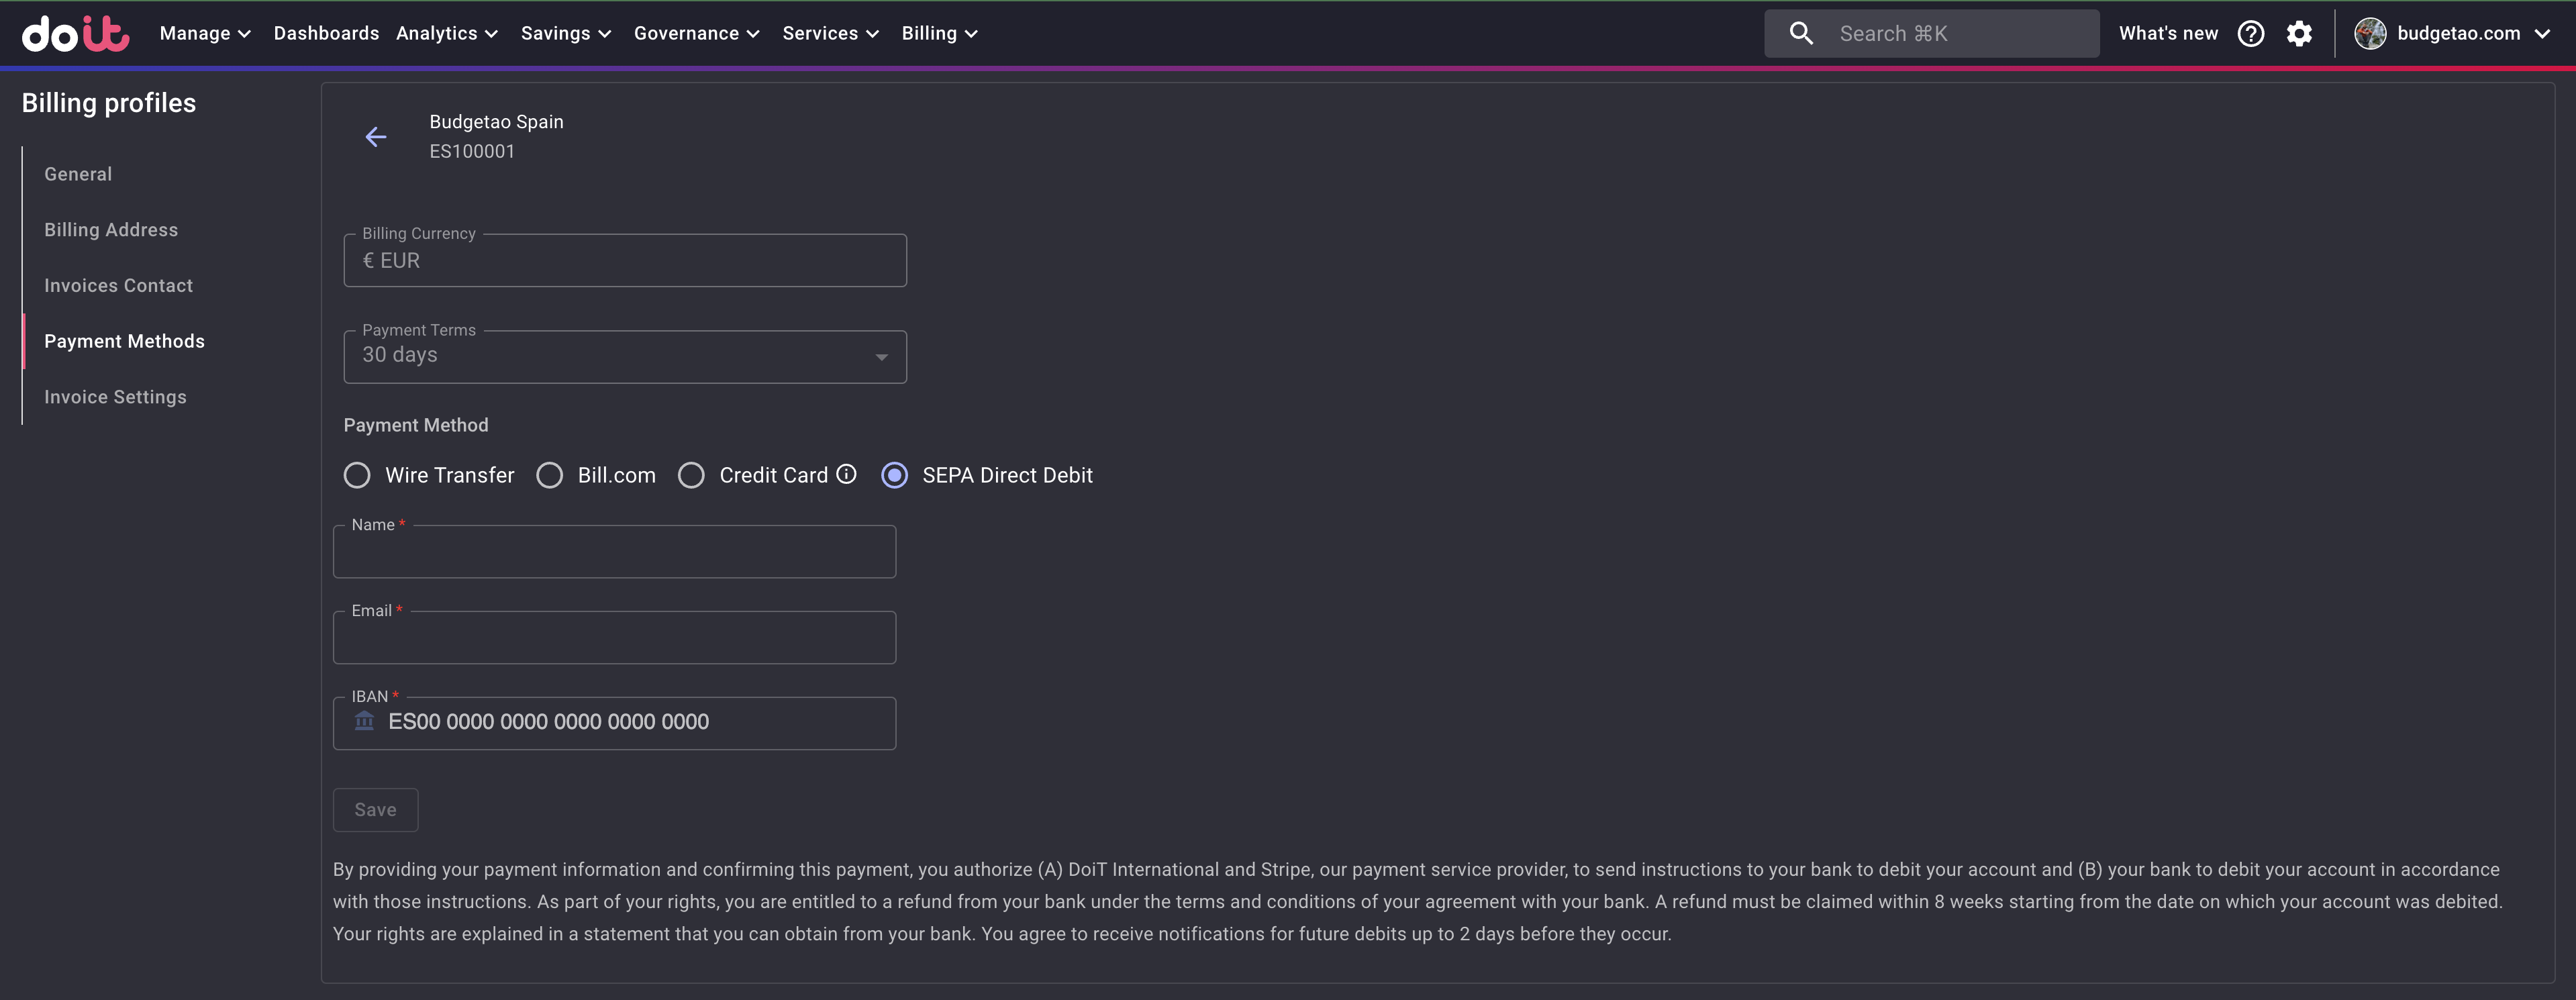Click into the Email input field
This screenshot has height=1000, width=2576.
coord(614,638)
